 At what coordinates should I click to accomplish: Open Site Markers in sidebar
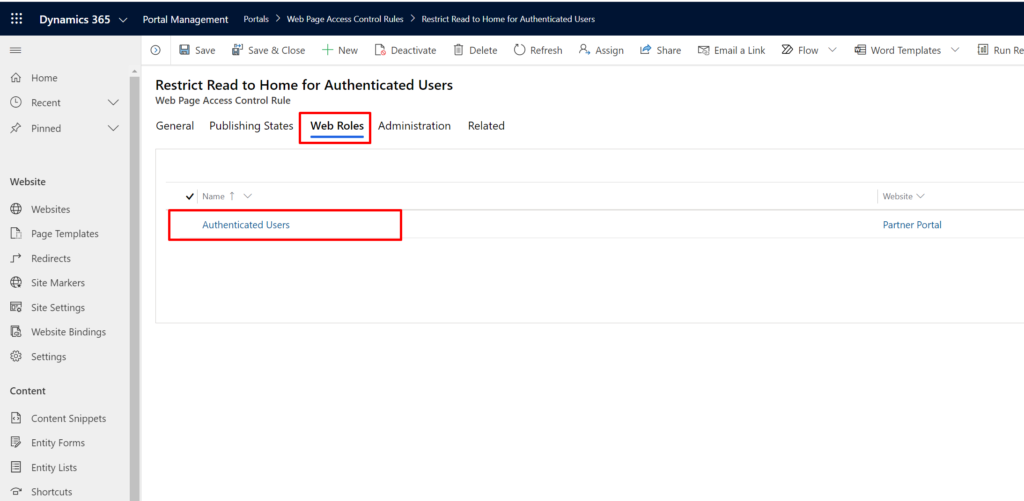[58, 283]
